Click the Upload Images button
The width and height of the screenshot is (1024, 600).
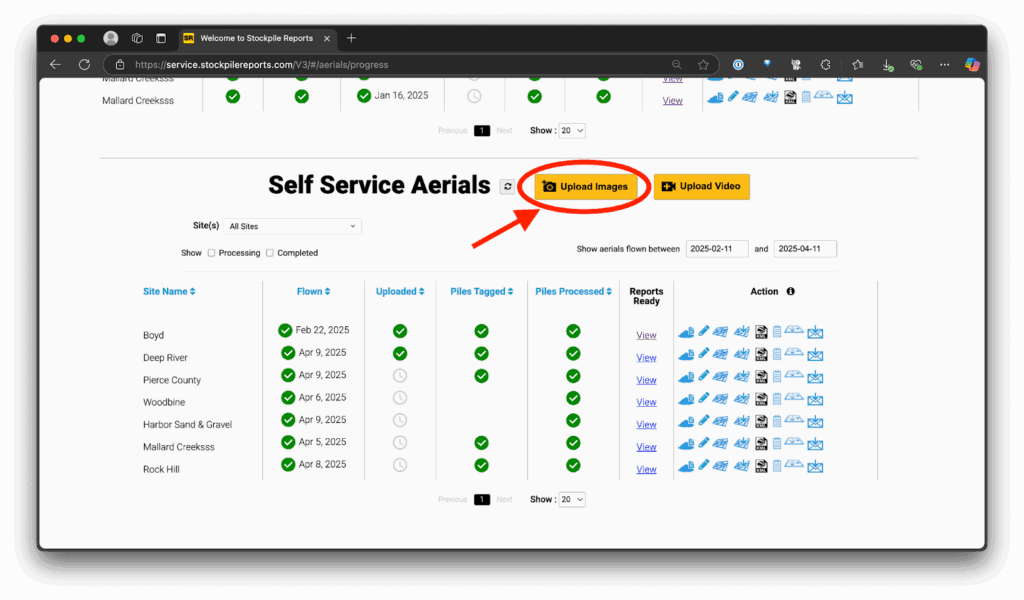[x=585, y=187]
